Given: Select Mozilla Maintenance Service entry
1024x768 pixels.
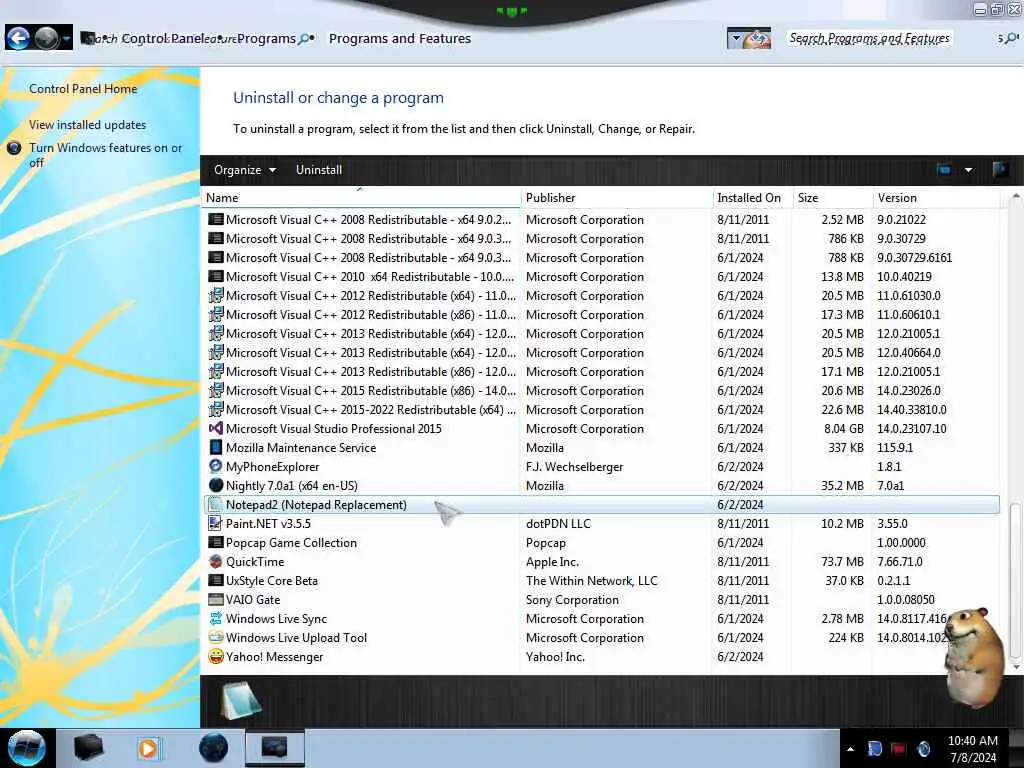Looking at the screenshot, I should 601,447.
